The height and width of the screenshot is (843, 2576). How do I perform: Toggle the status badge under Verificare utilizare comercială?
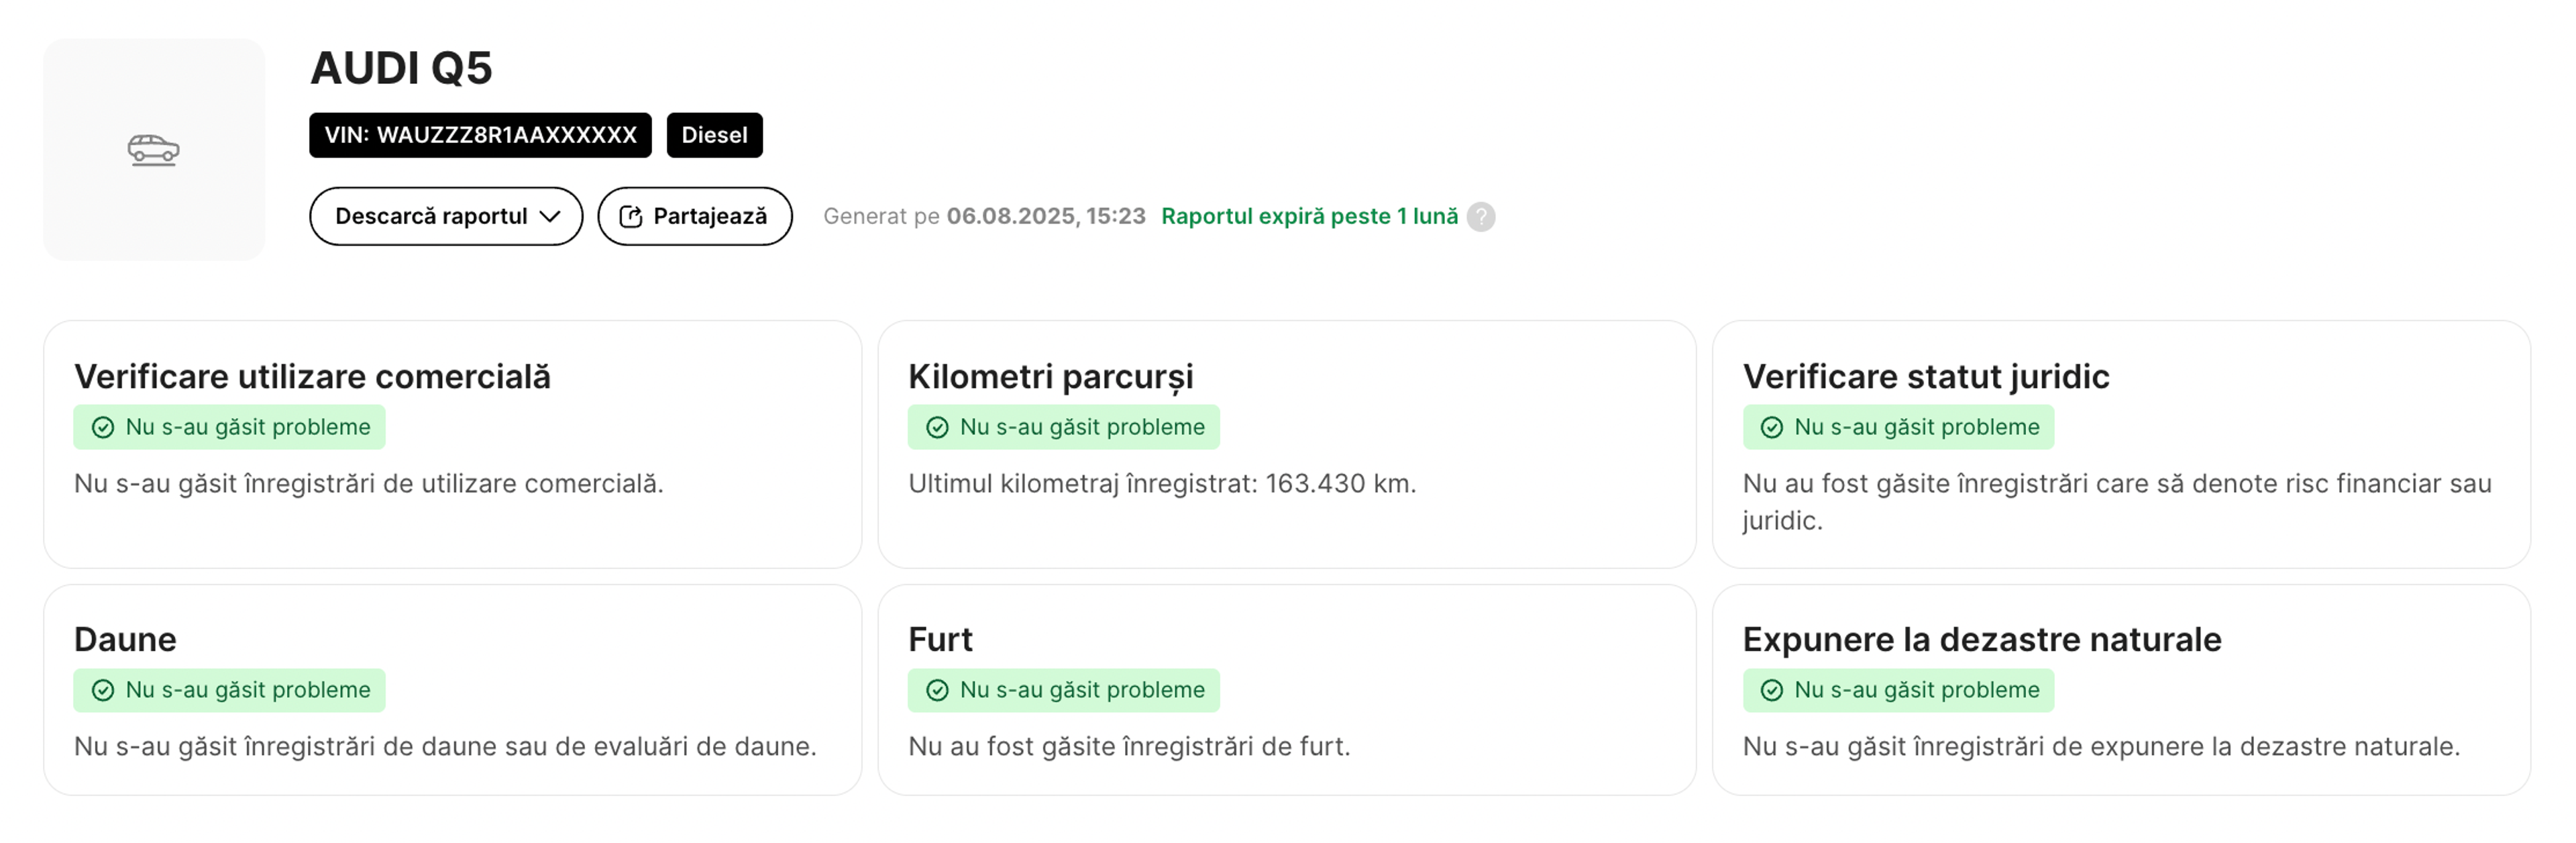coord(228,426)
